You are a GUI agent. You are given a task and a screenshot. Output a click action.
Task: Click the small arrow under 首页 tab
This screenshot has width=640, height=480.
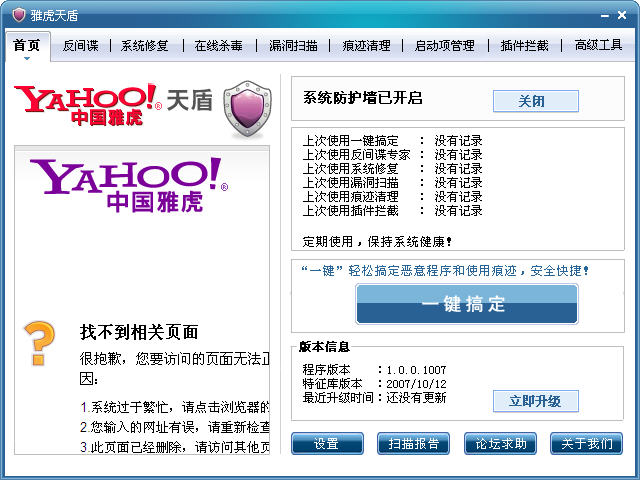[27, 59]
